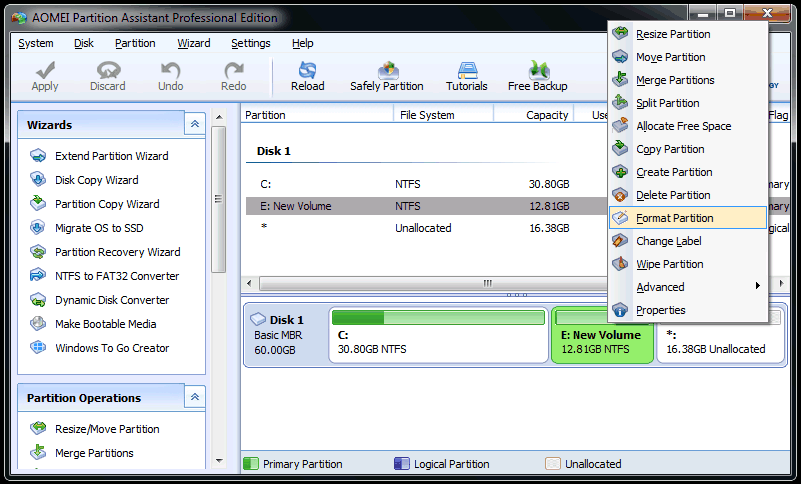The image size is (801, 484).
Task: Open the Help menu
Action: pyautogui.click(x=302, y=43)
